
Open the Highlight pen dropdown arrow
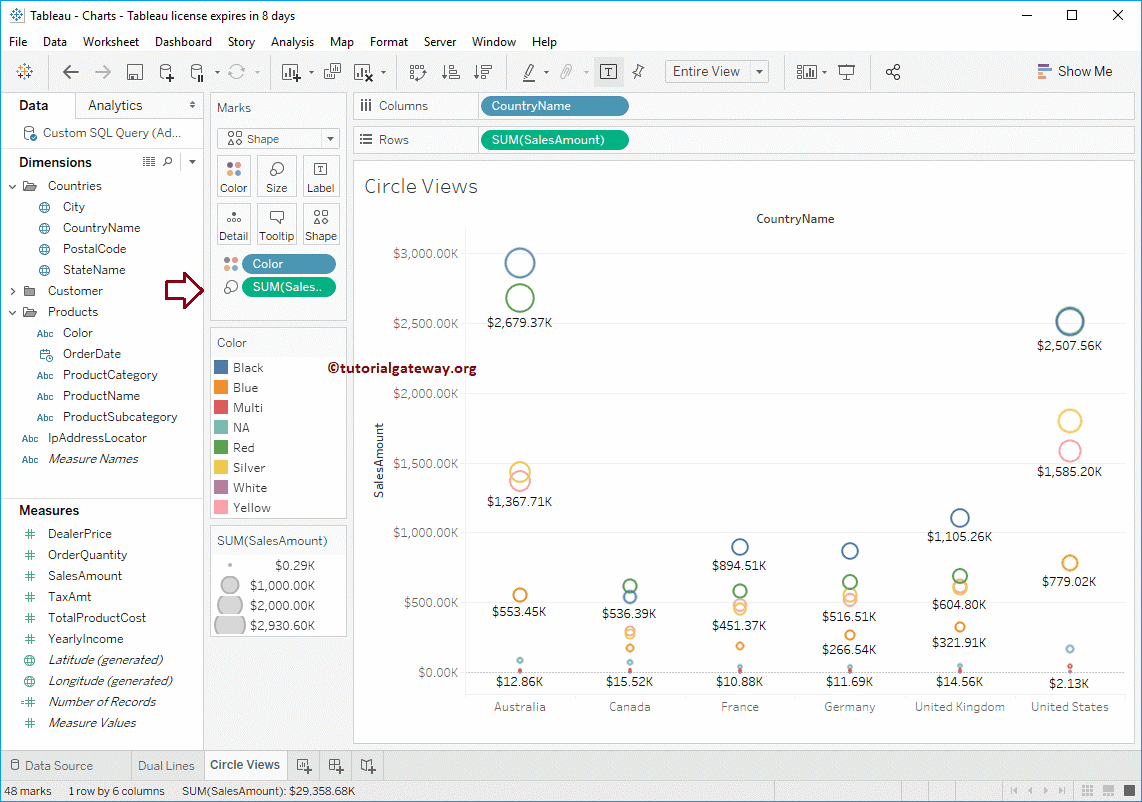(546, 72)
